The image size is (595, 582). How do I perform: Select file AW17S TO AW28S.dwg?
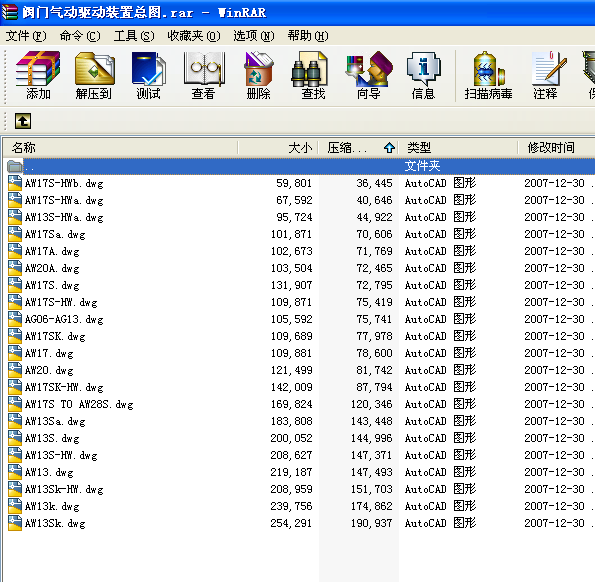coord(79,404)
